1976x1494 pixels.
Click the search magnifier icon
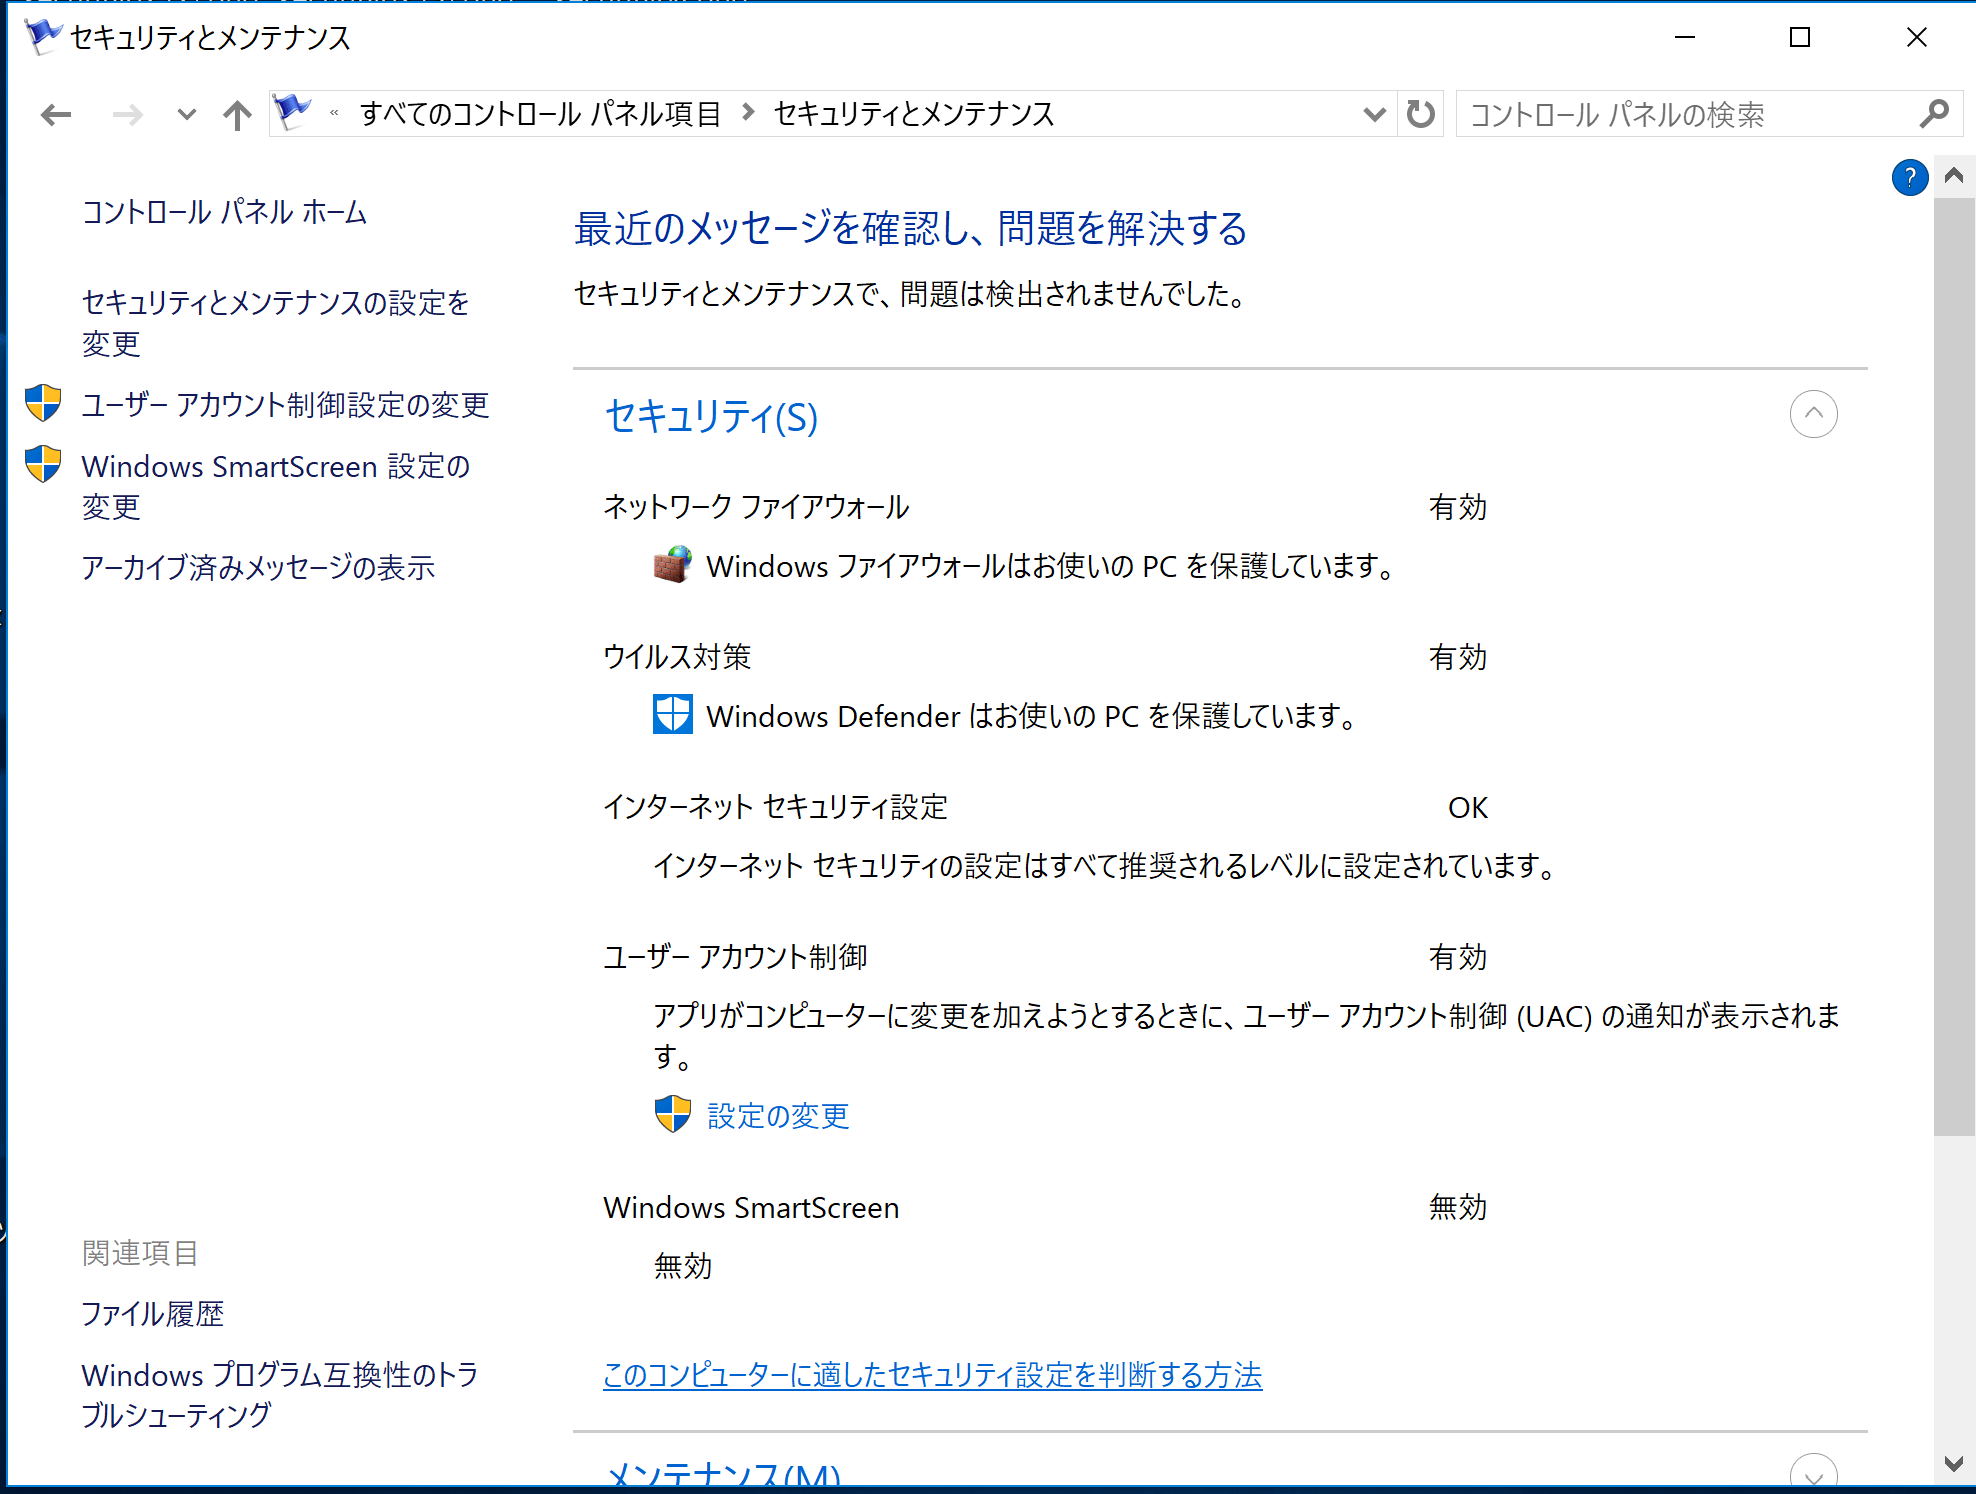tap(1933, 114)
